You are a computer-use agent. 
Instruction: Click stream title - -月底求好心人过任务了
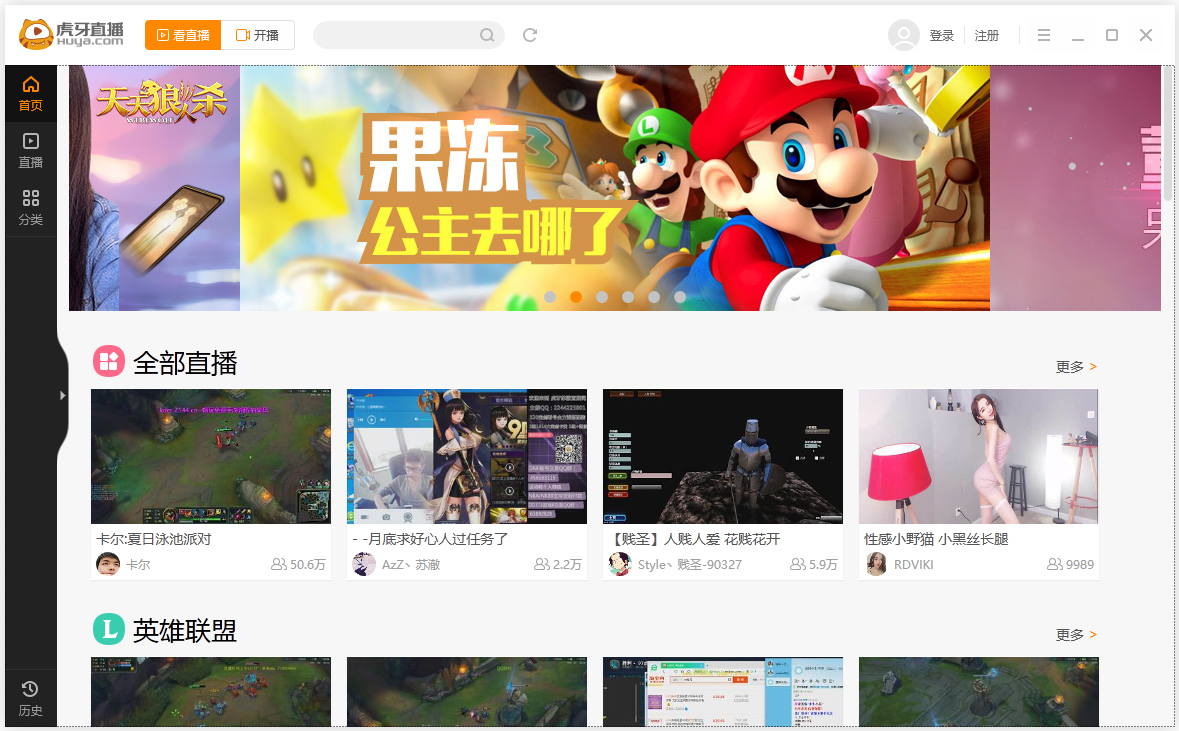[x=430, y=539]
